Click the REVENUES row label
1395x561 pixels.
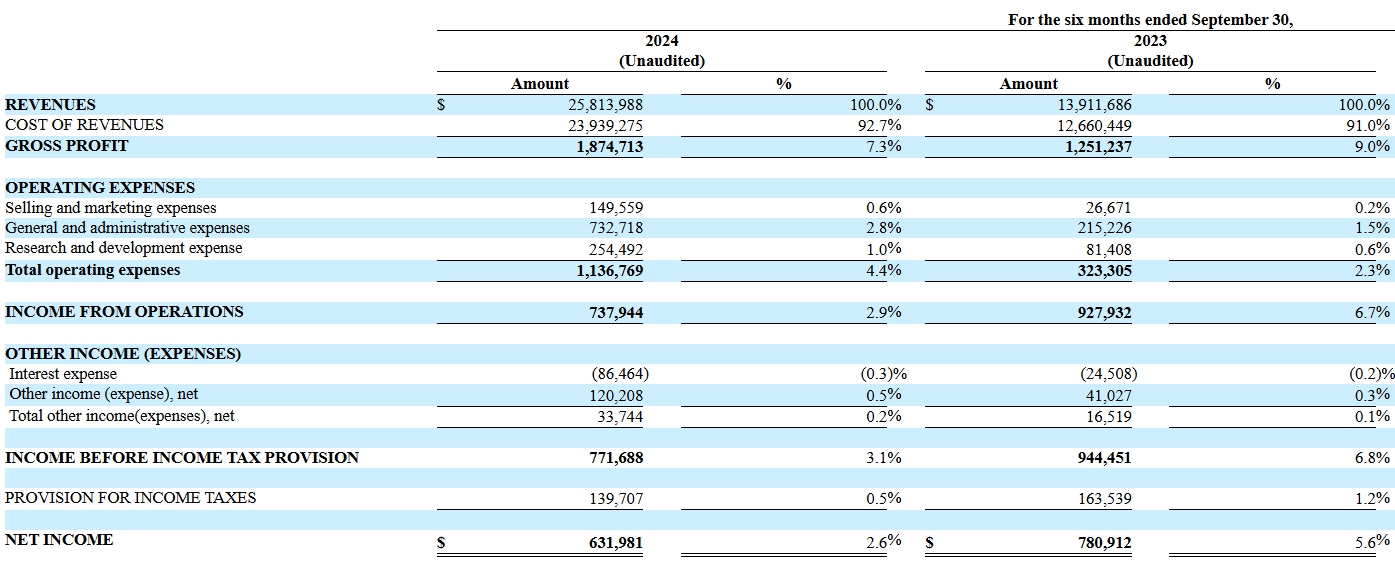coord(51,104)
